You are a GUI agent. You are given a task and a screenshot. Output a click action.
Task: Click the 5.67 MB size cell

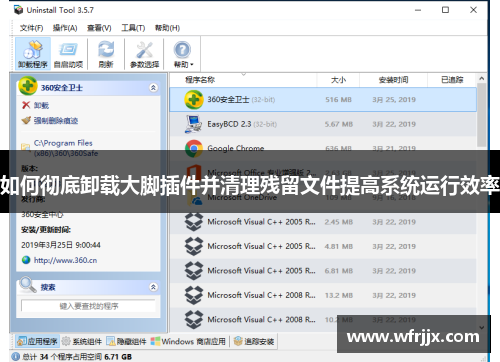(339, 124)
